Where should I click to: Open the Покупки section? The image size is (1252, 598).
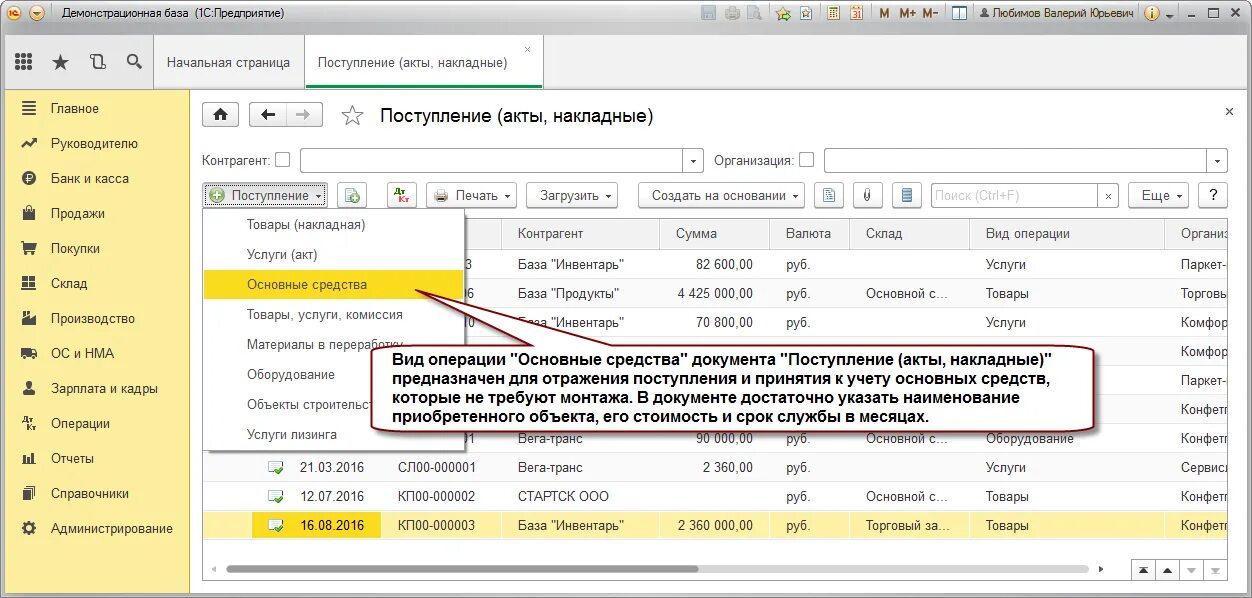tap(95, 248)
